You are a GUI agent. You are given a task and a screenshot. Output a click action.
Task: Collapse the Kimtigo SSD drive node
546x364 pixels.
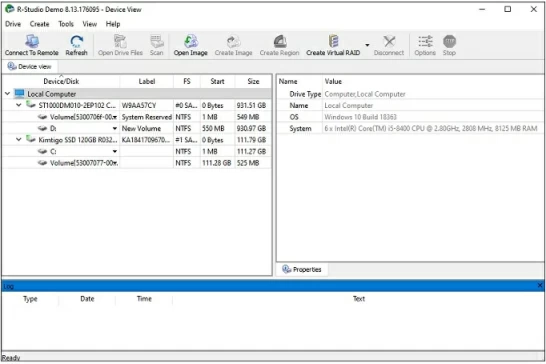19,139
